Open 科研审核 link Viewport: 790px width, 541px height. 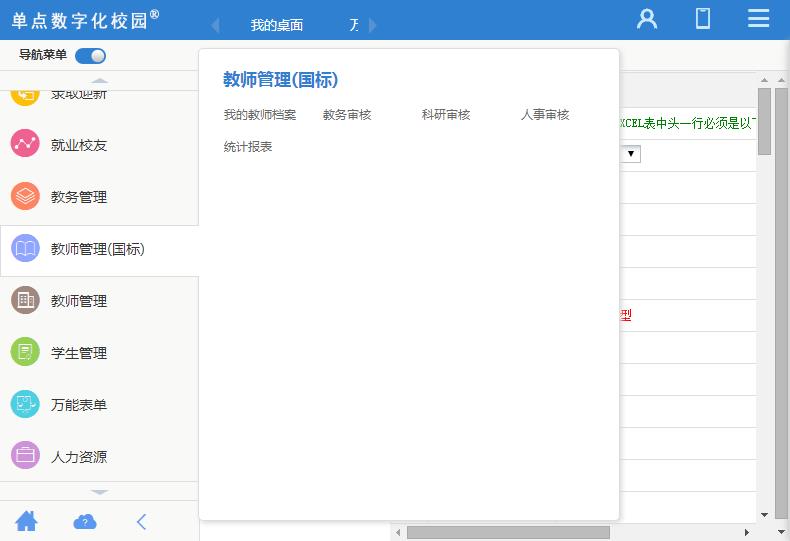446,115
